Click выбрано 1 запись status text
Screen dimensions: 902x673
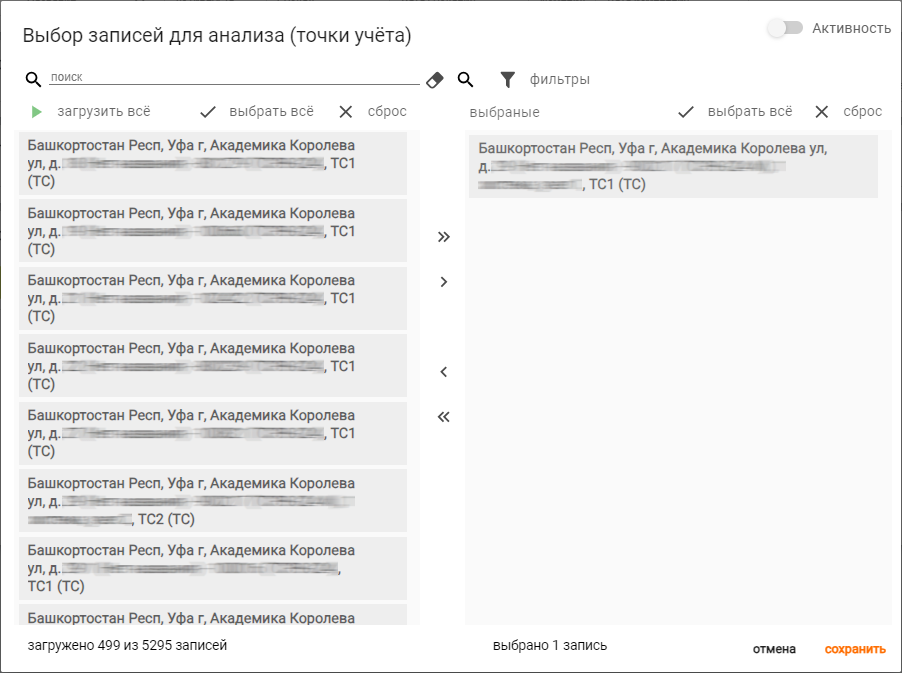(x=550, y=645)
